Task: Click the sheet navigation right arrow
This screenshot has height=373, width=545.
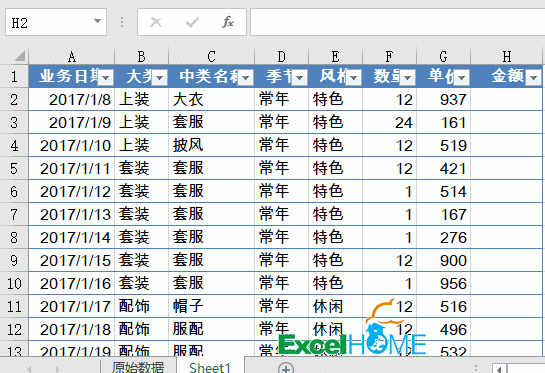Action: (x=57, y=369)
